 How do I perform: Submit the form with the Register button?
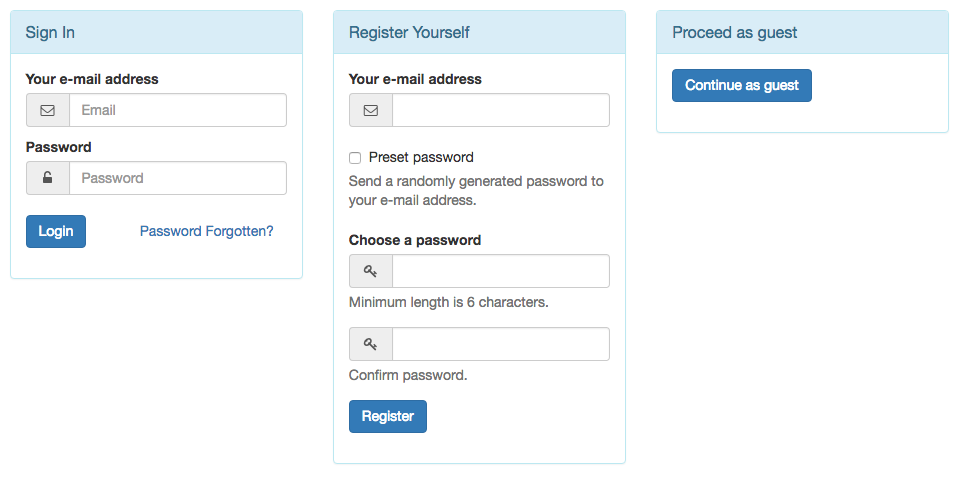pyautogui.click(x=388, y=417)
